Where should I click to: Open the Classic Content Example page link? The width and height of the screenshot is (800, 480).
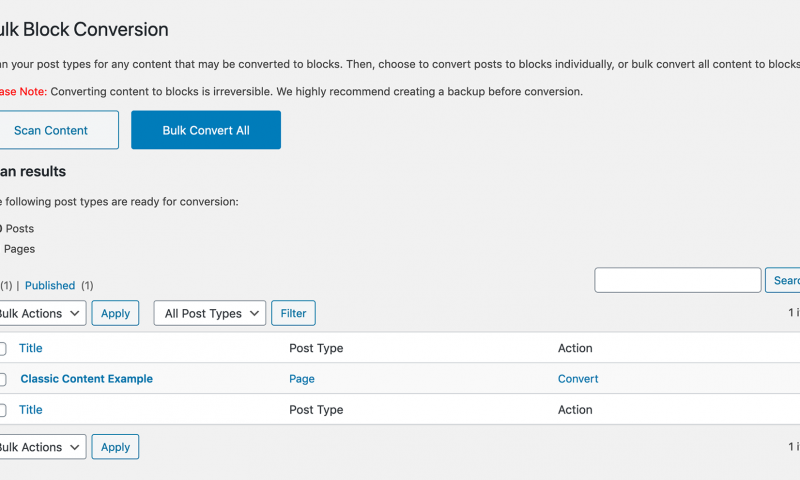[87, 379]
